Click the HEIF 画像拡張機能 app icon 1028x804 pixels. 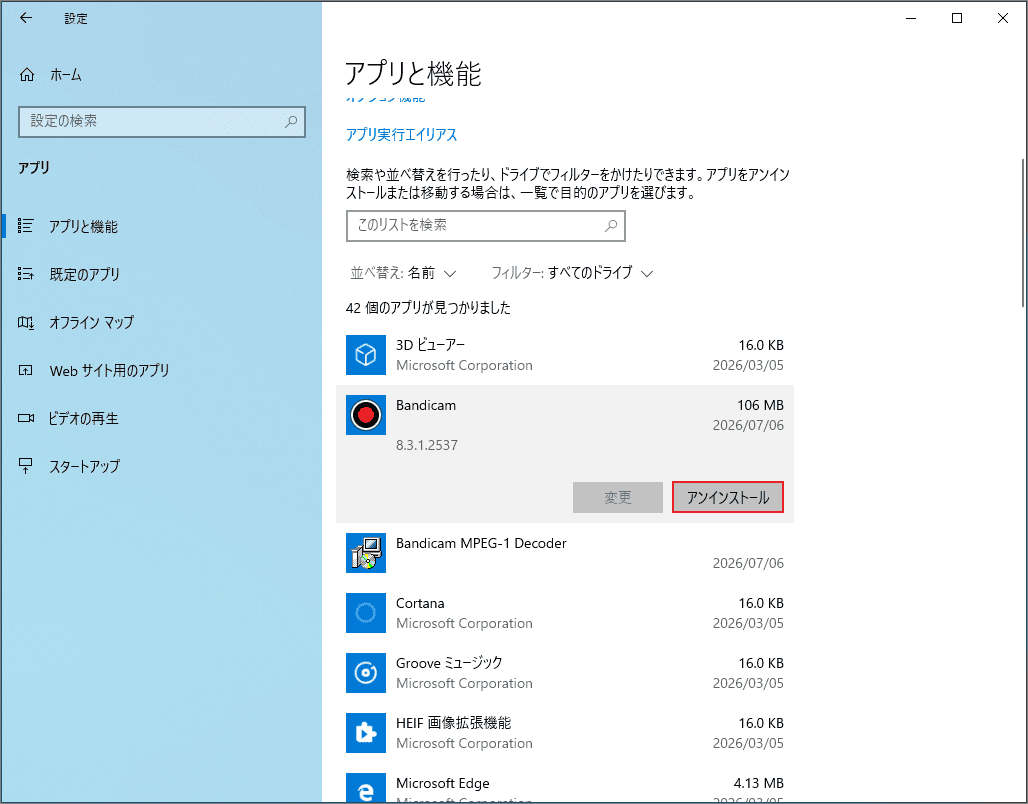(366, 733)
